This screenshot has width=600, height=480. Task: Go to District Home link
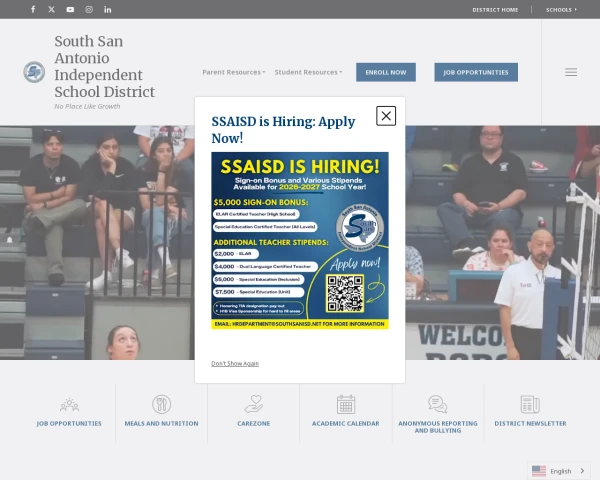click(x=495, y=10)
